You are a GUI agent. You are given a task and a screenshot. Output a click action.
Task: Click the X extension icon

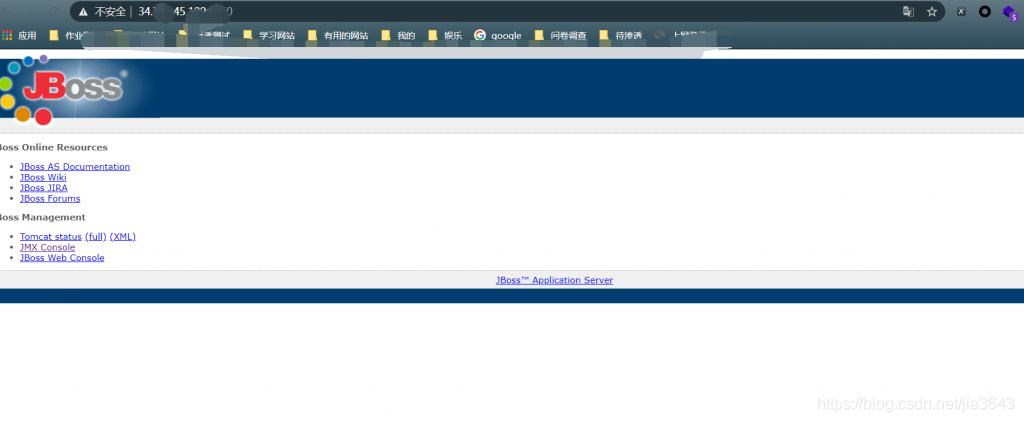[961, 11]
